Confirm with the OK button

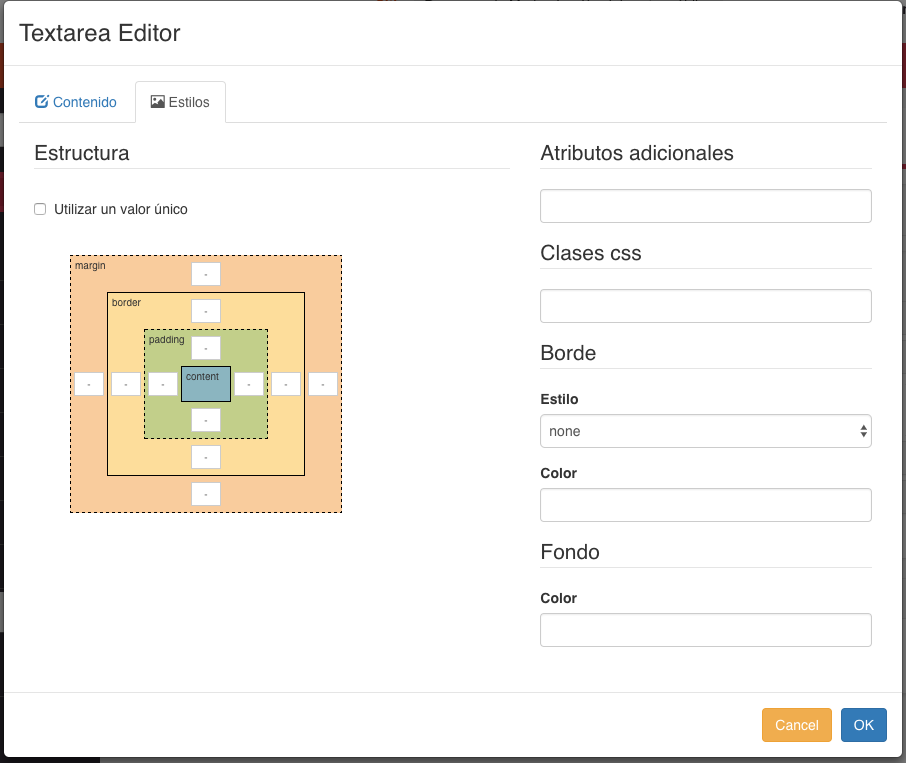(863, 725)
